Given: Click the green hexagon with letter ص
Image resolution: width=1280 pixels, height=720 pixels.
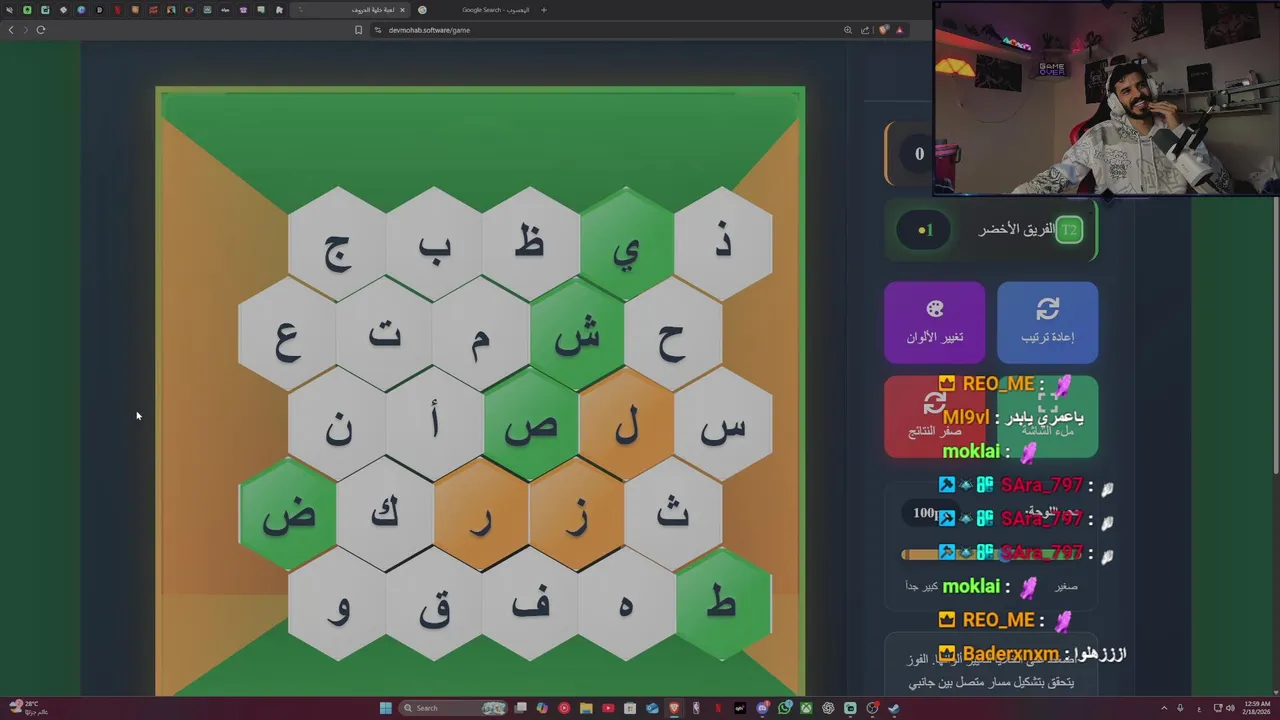Looking at the screenshot, I should (x=530, y=425).
